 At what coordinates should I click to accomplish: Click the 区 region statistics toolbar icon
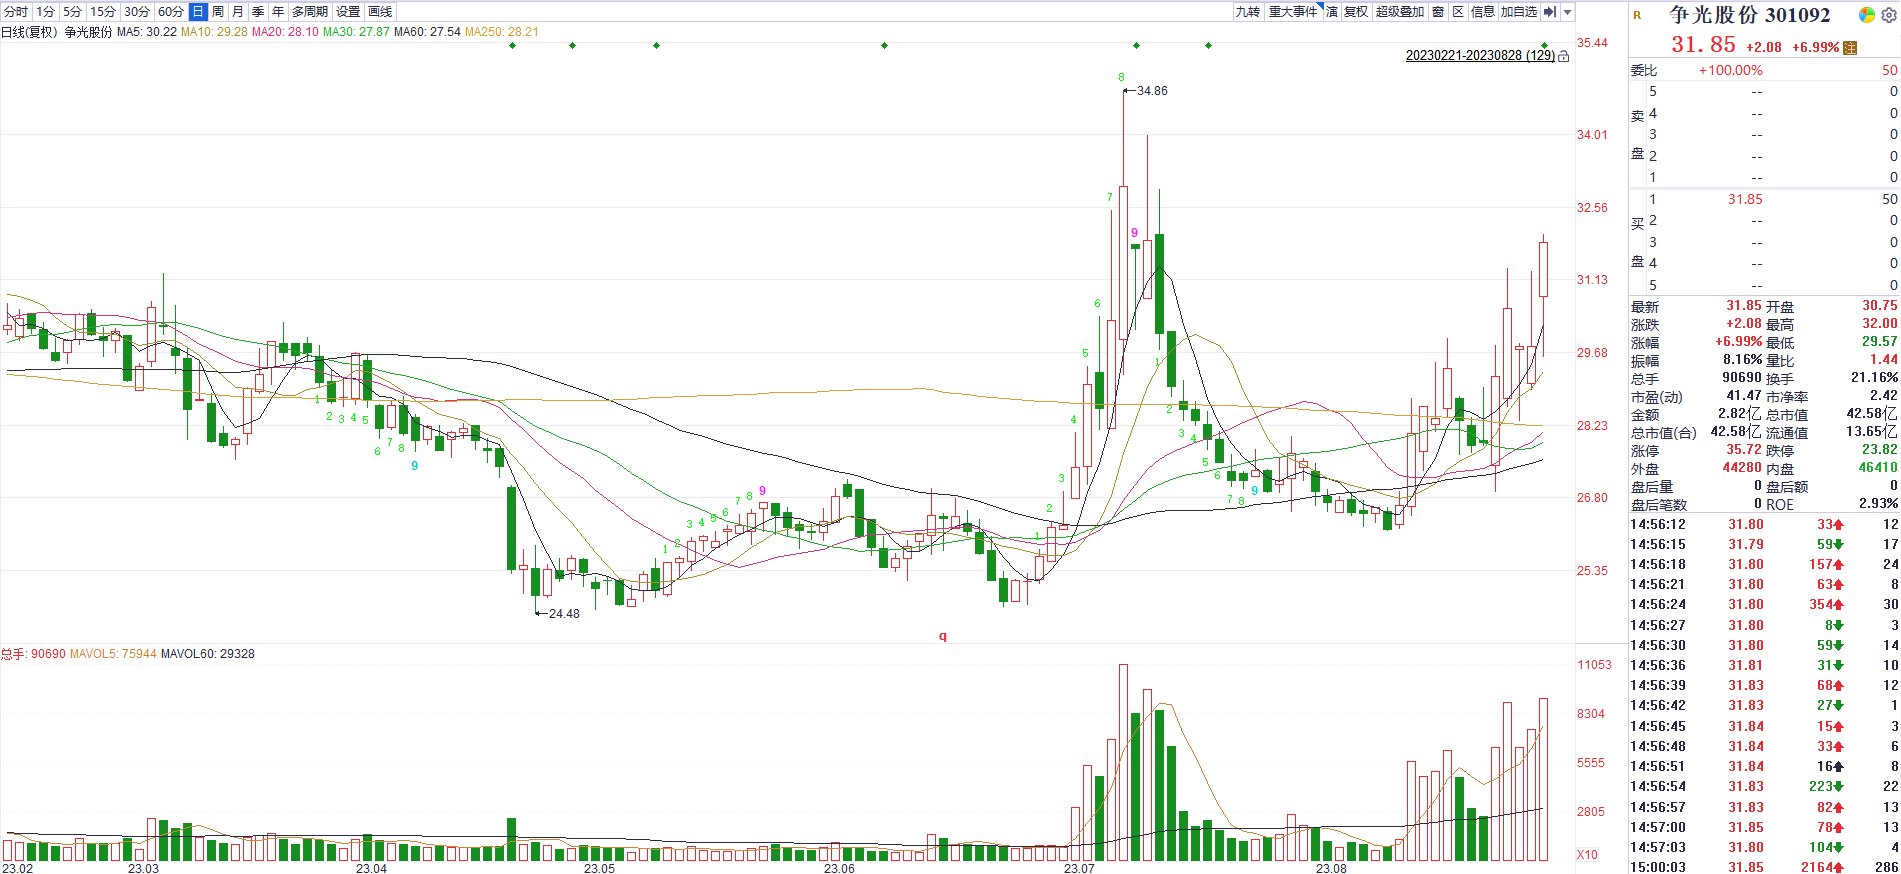coord(1458,12)
